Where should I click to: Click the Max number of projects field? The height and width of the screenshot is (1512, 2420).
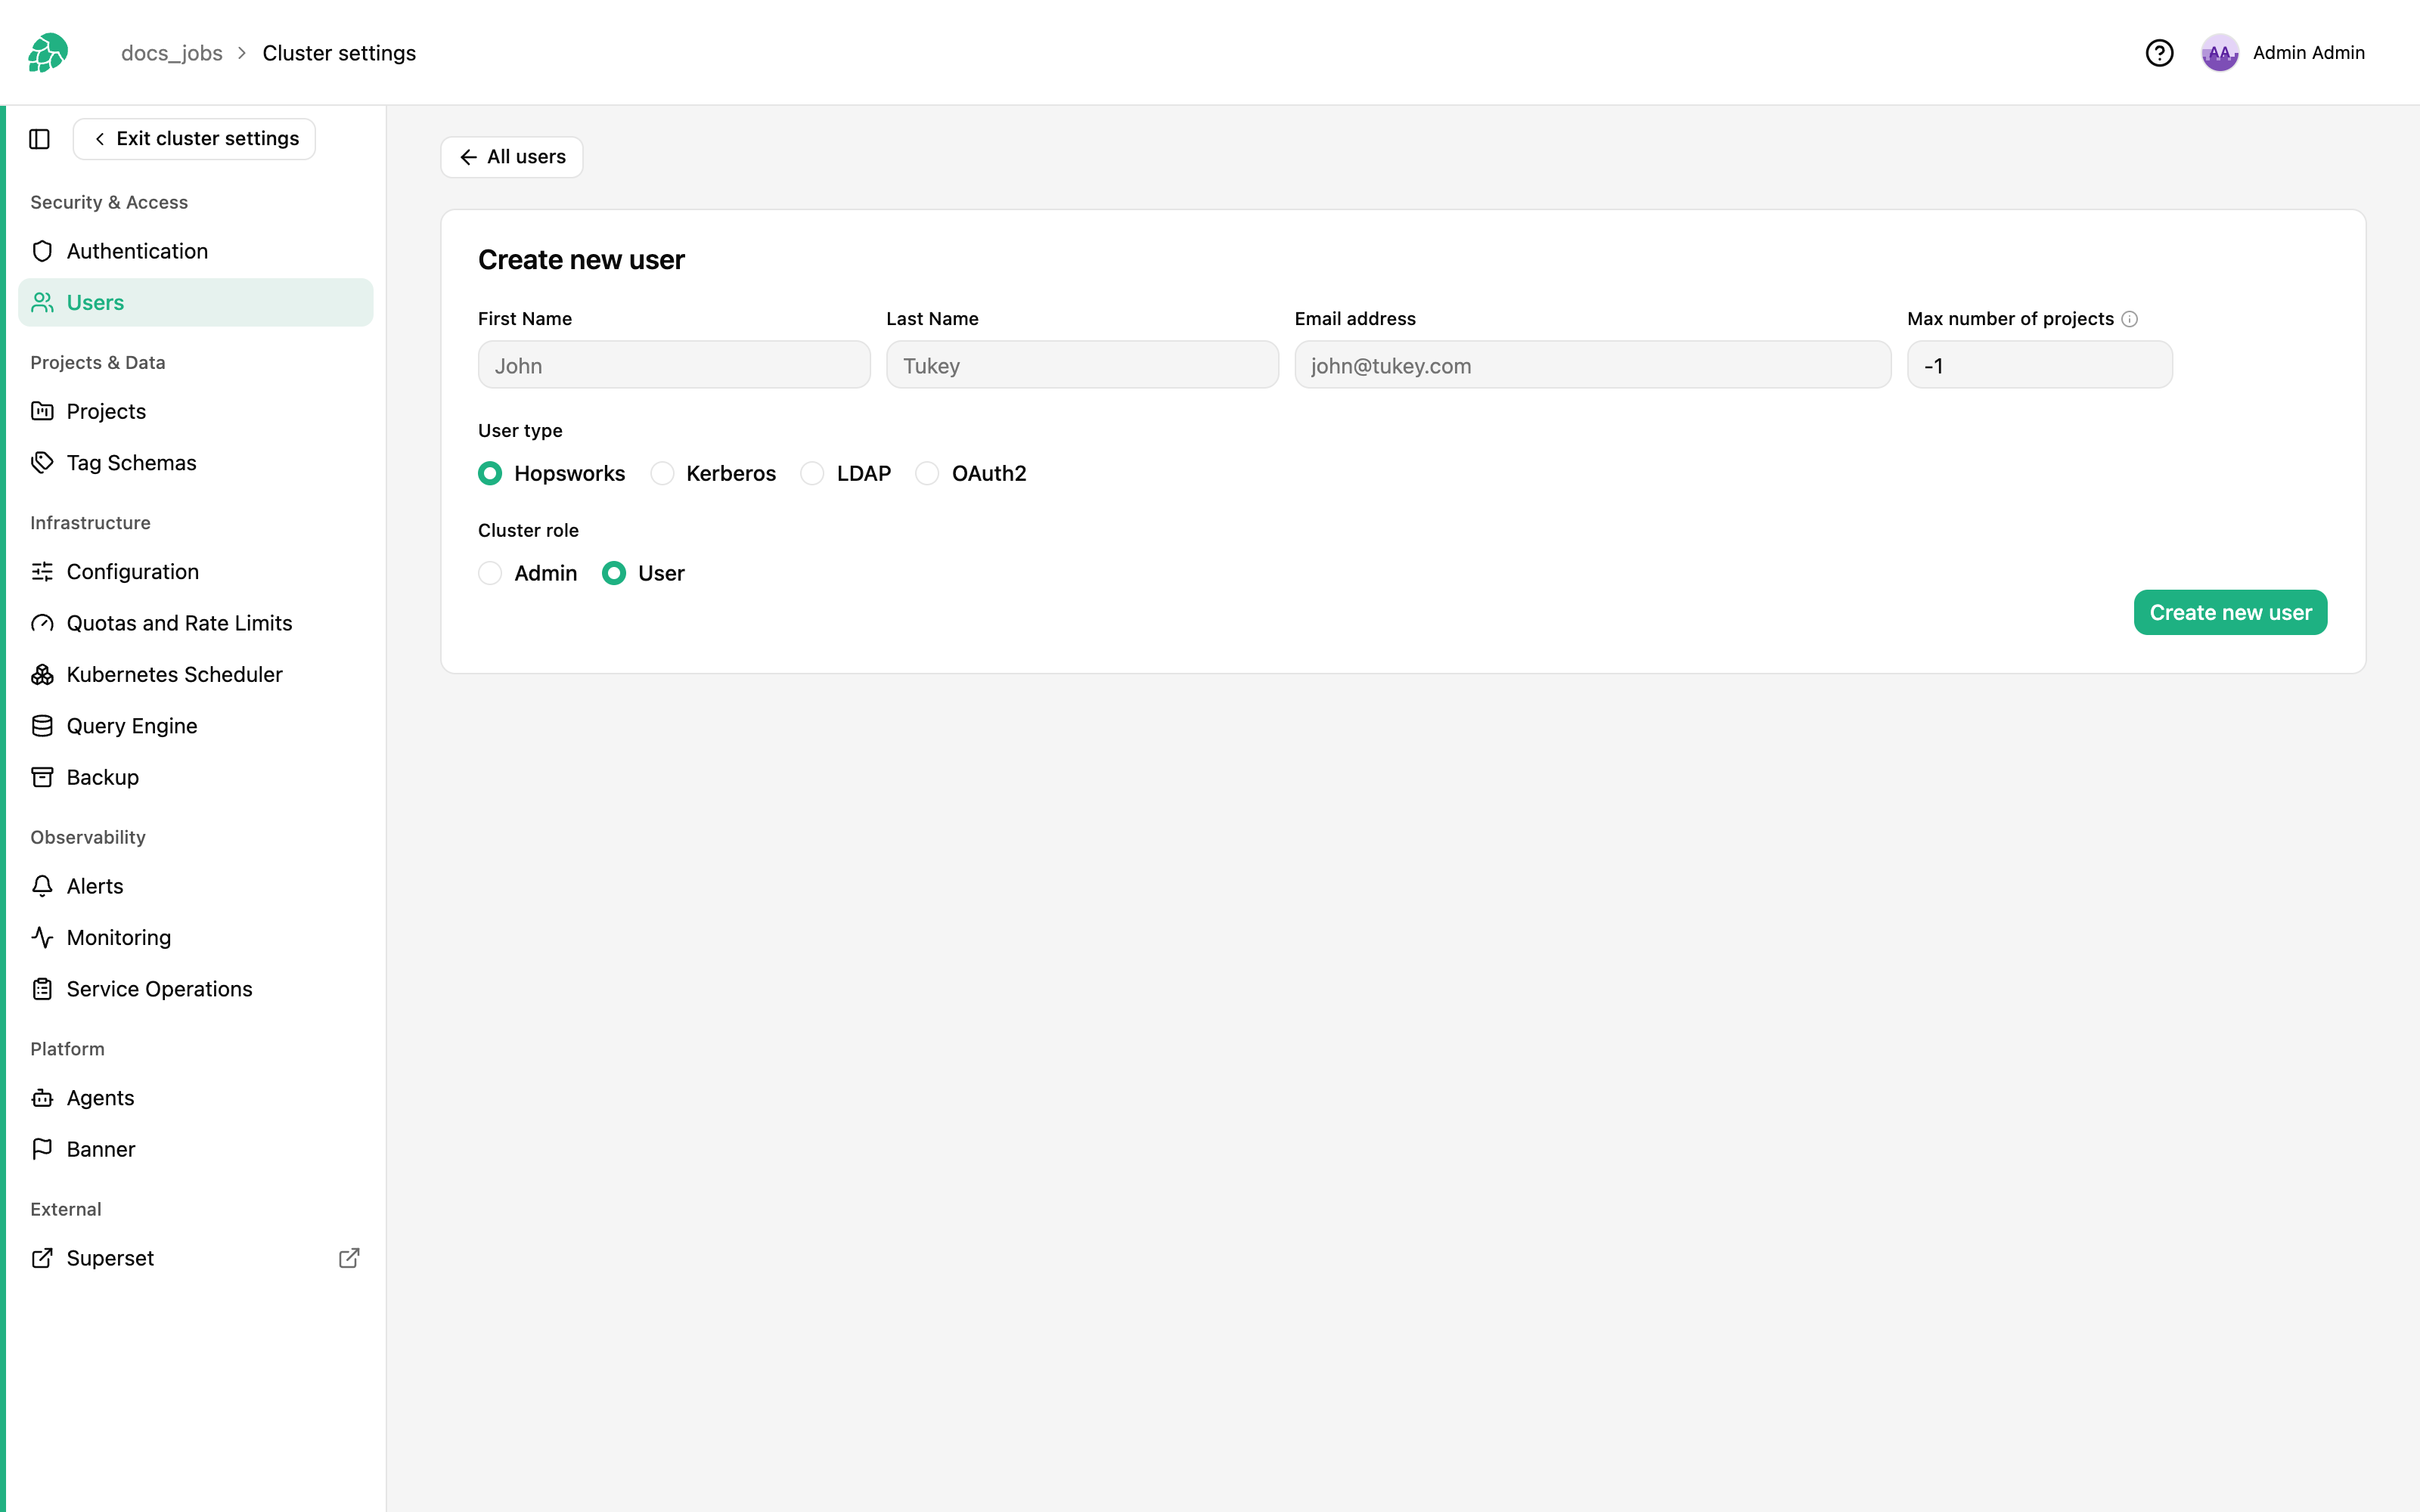tap(2040, 365)
